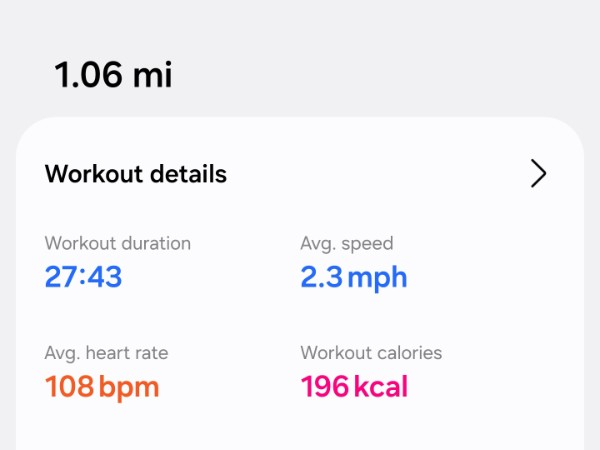The width and height of the screenshot is (600, 450).
Task: Click the mi unit beside the distance
Action: (x=153, y=75)
